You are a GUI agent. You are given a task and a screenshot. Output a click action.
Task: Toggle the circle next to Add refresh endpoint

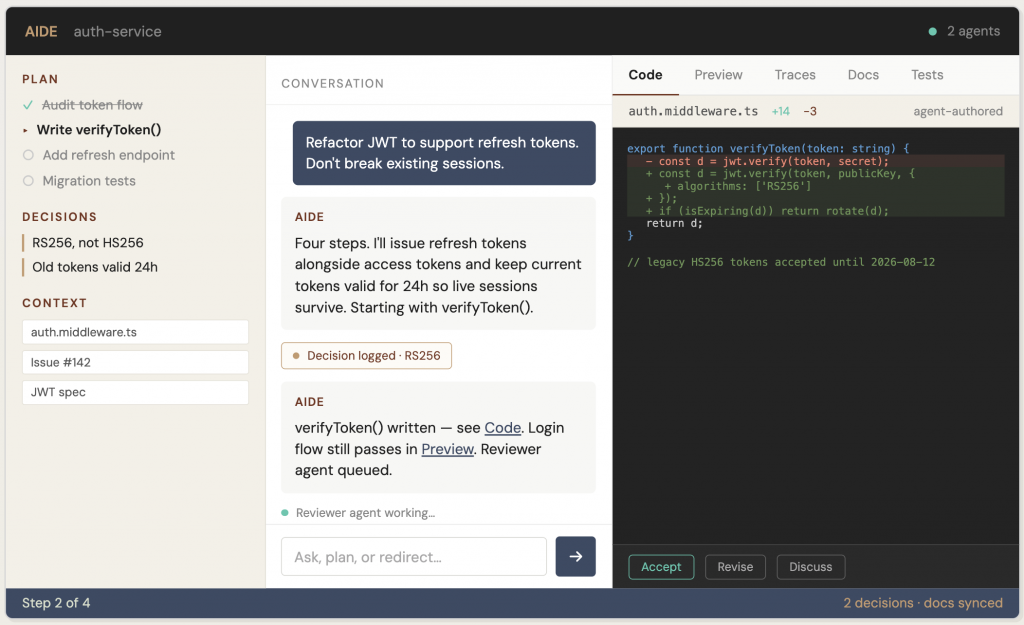click(x=28, y=155)
